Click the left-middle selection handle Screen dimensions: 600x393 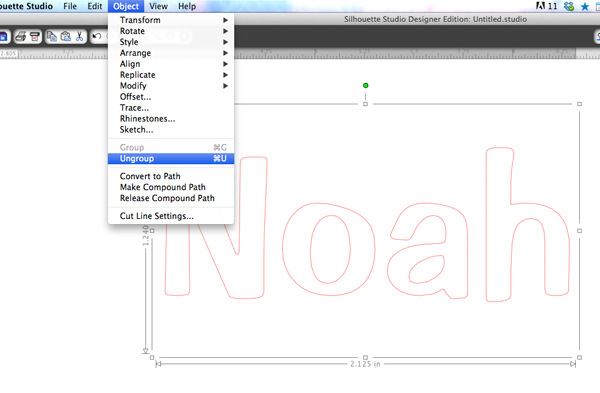tap(152, 231)
